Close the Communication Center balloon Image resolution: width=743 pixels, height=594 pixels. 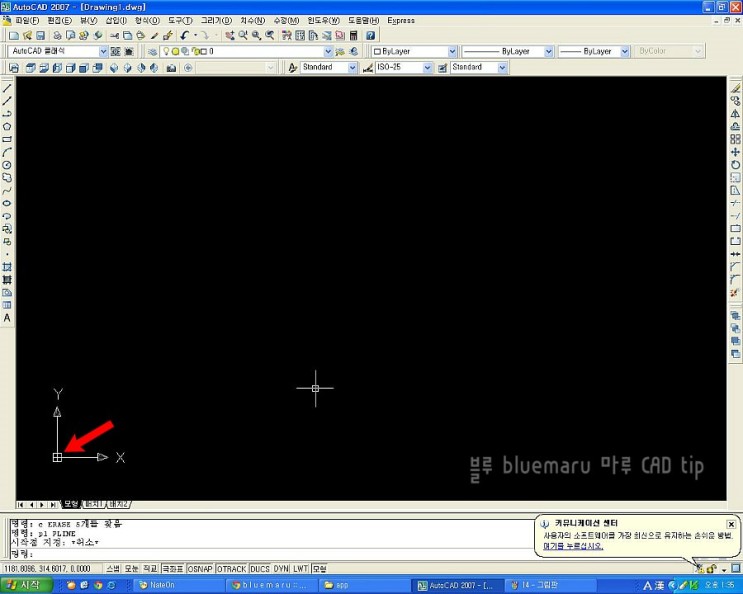[x=731, y=524]
